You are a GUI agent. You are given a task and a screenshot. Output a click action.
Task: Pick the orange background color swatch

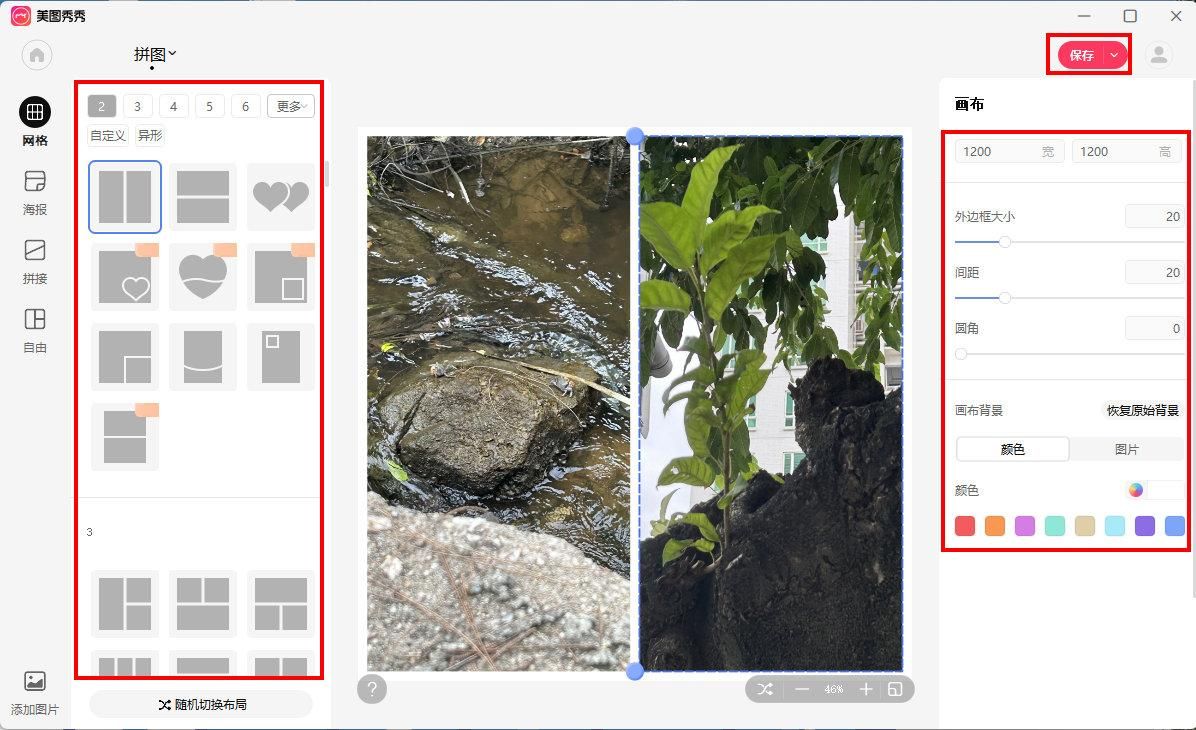click(x=995, y=526)
